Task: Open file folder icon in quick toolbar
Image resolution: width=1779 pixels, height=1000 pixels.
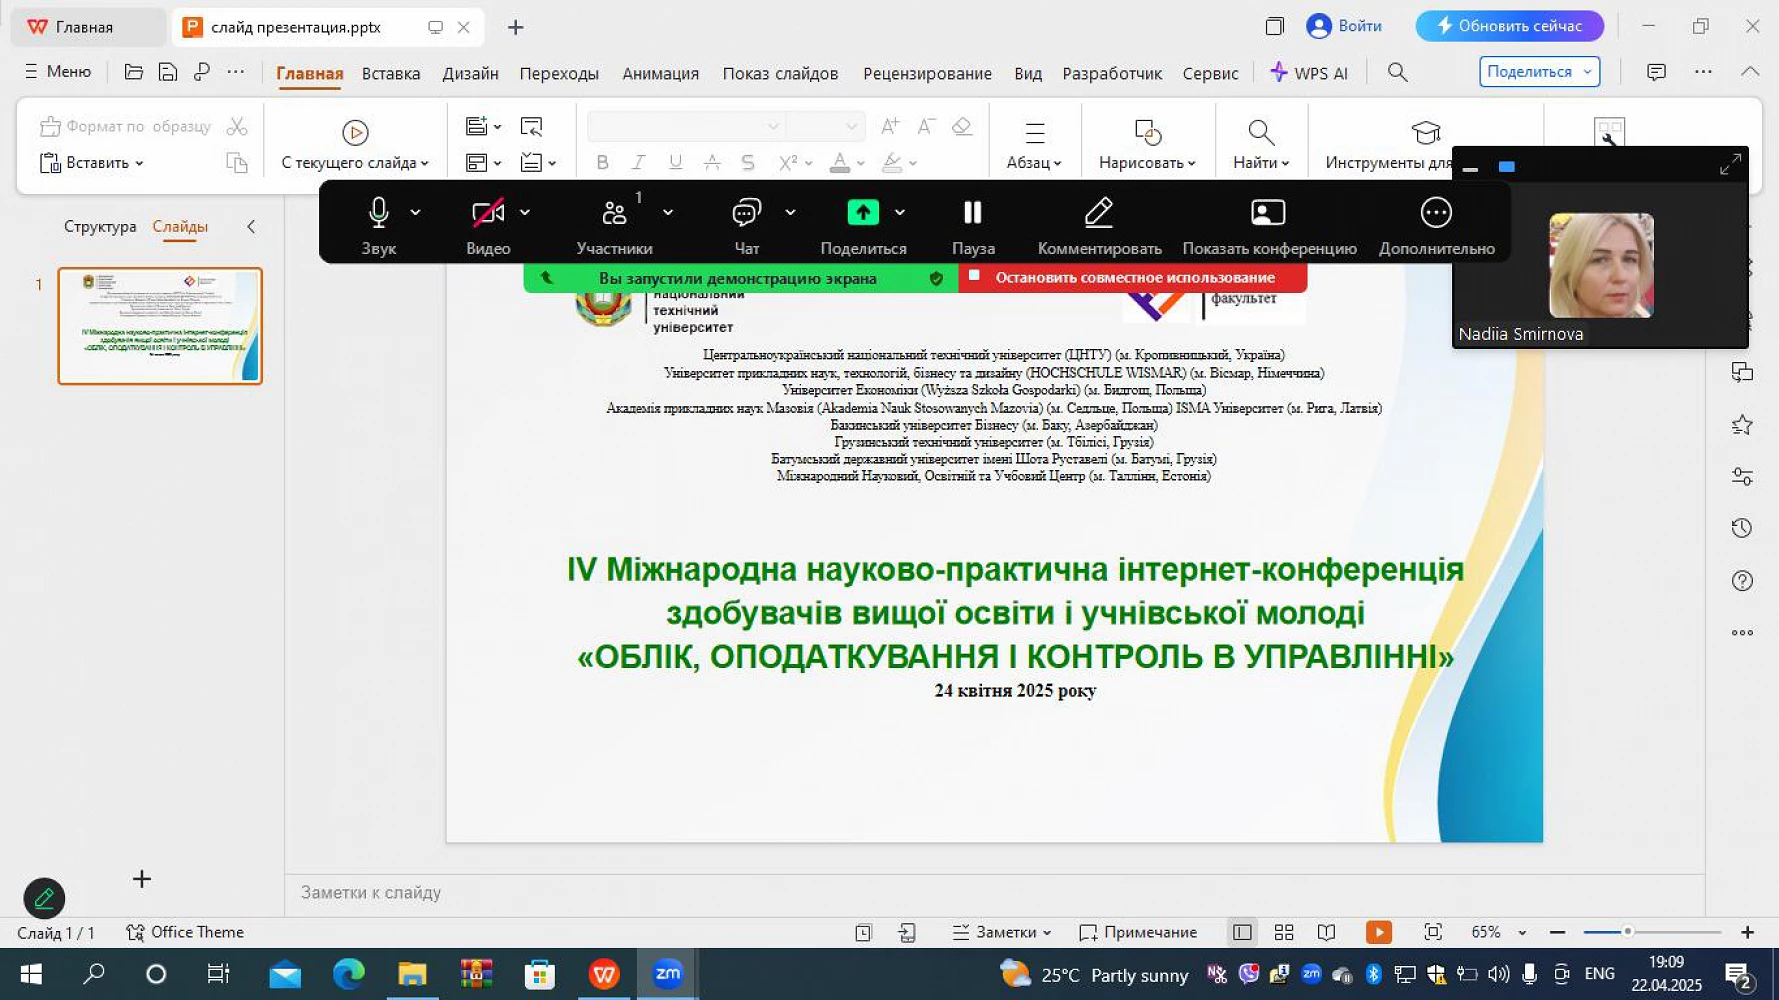Action: [133, 72]
